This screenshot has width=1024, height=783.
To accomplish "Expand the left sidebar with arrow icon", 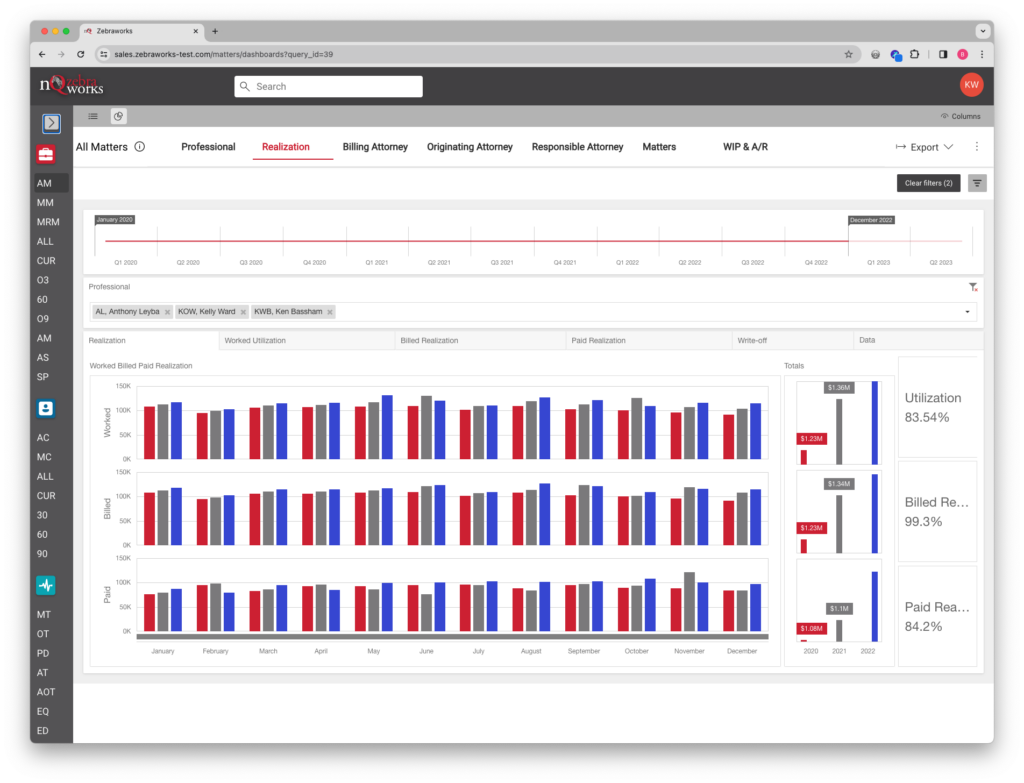I will coord(51,123).
